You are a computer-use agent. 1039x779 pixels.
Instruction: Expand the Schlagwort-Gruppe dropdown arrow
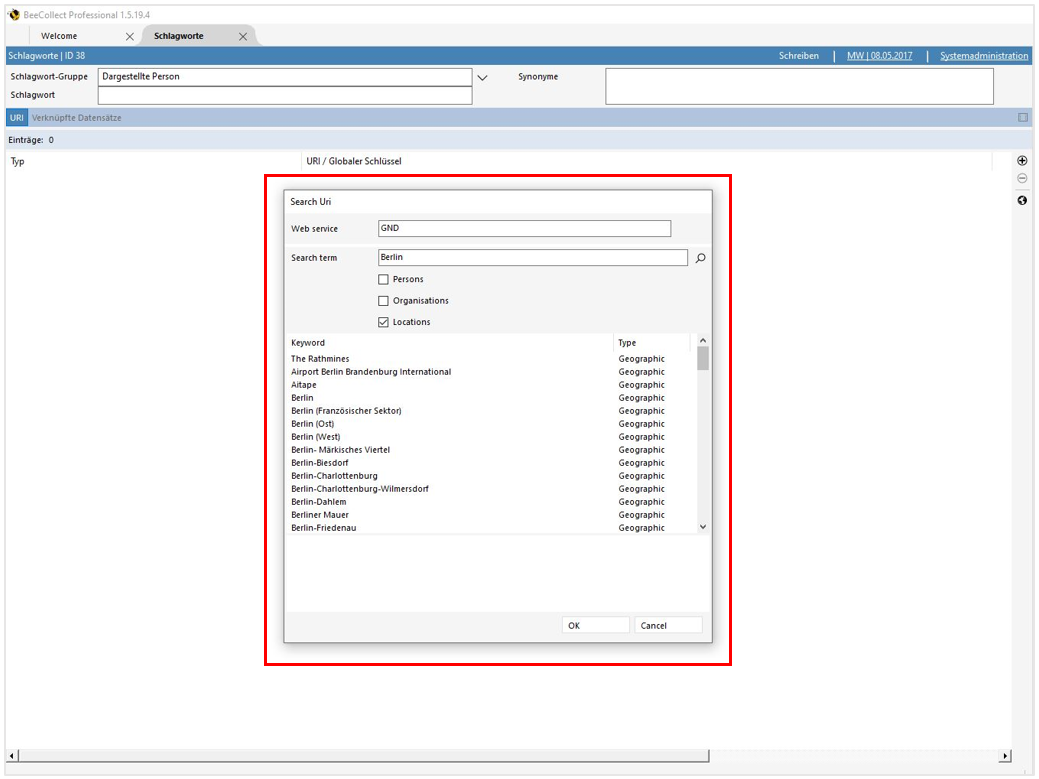482,77
